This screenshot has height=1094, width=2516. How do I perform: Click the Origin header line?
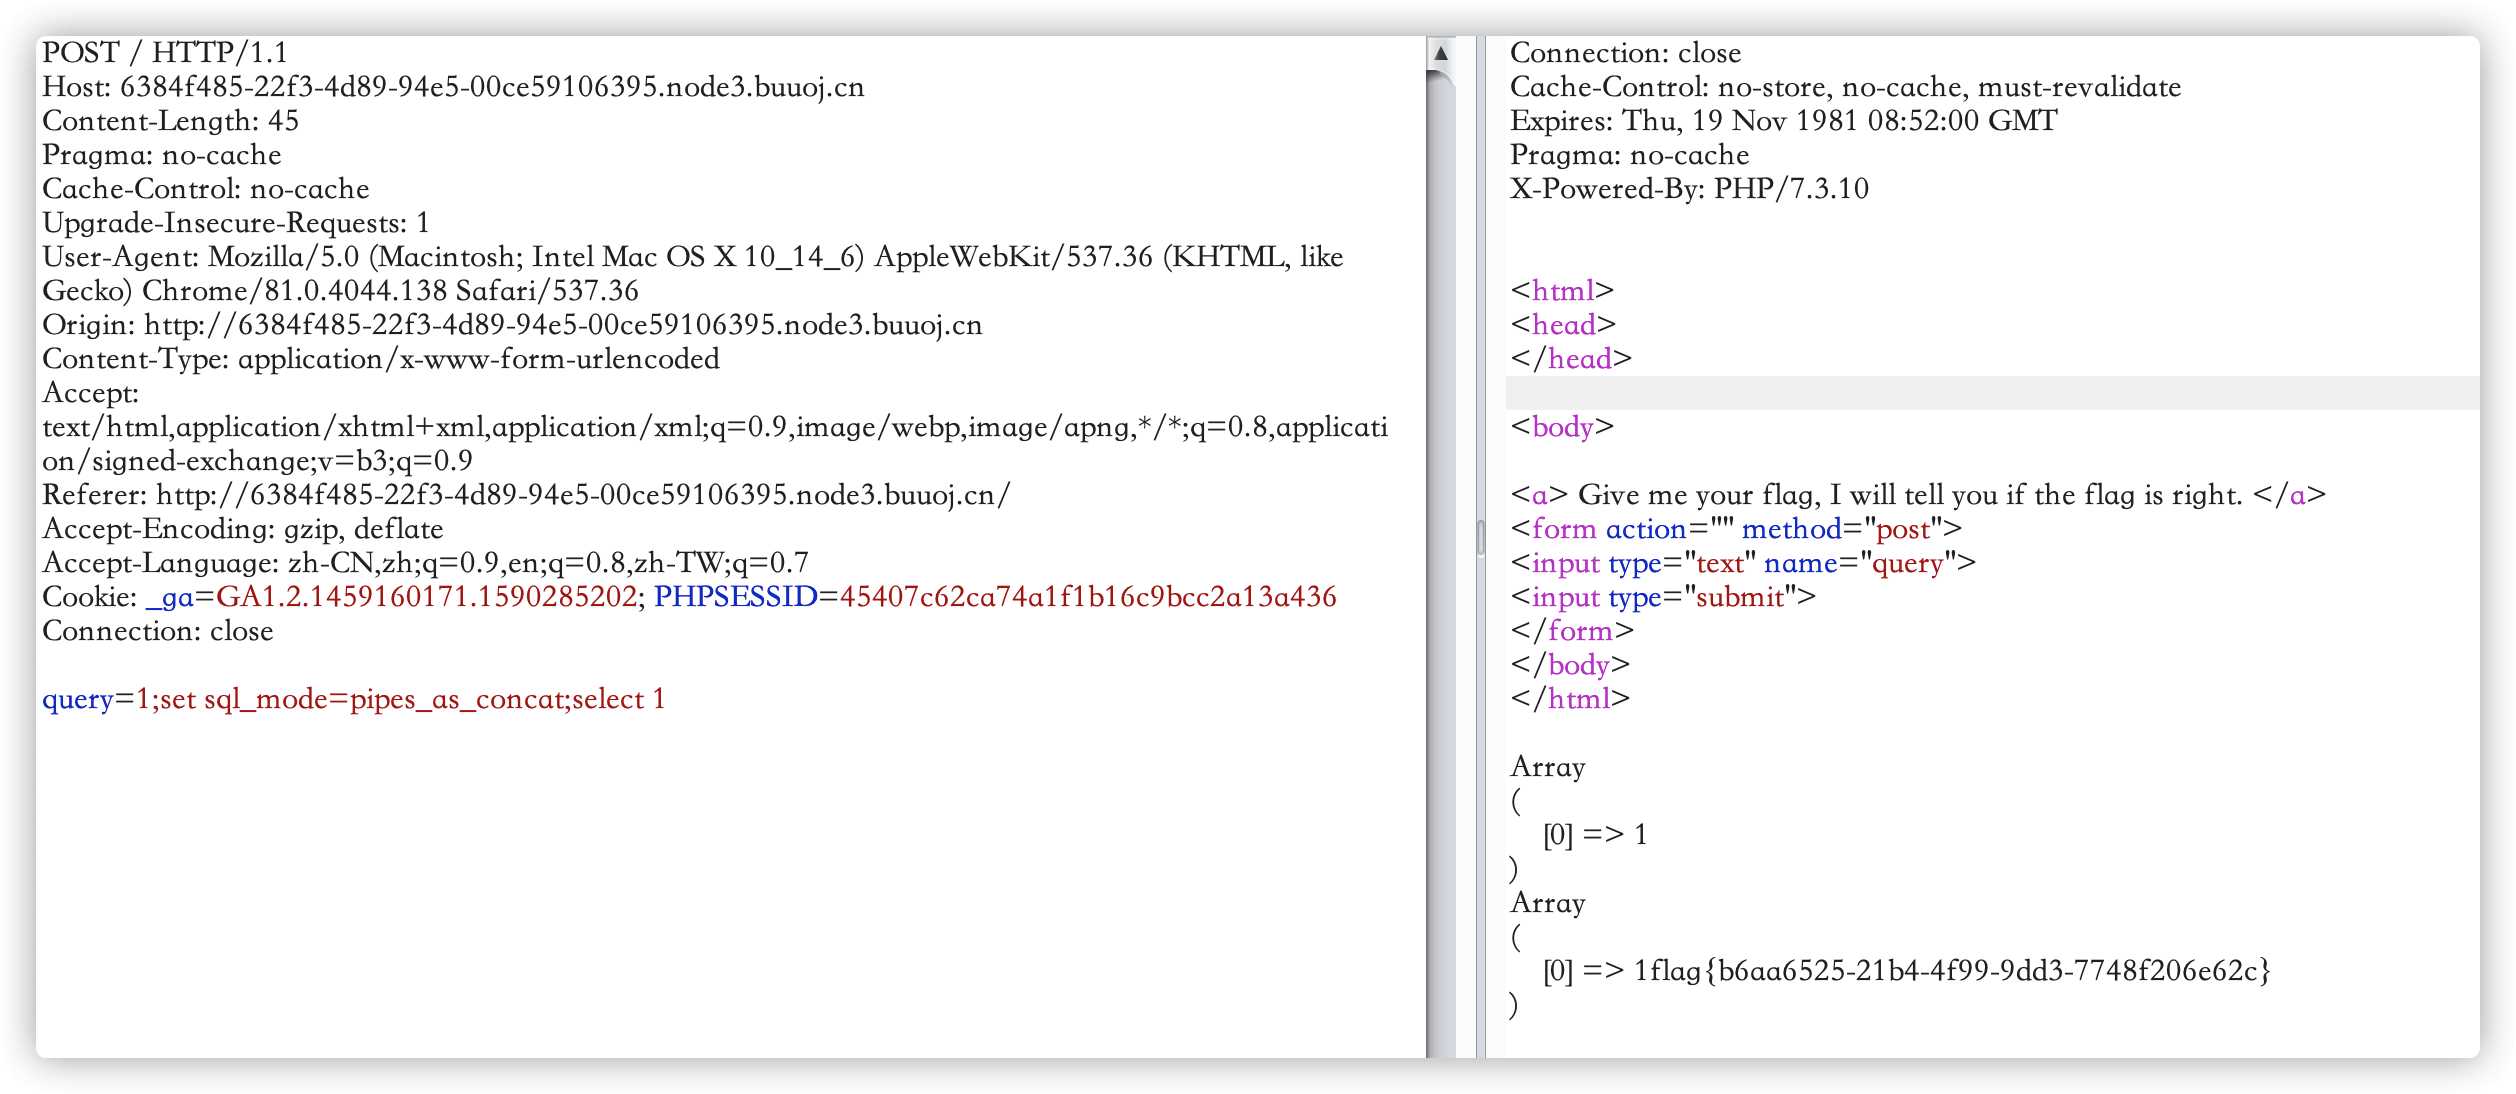coord(512,325)
